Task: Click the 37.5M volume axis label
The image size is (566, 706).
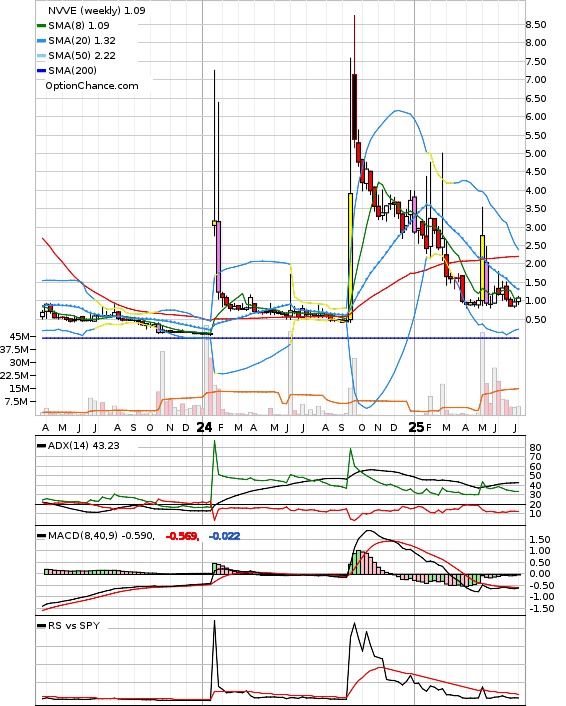Action: [15, 349]
